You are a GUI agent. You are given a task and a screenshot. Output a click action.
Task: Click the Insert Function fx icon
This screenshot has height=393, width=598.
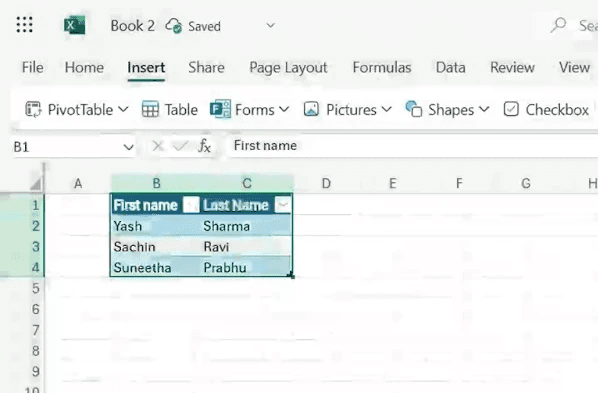[204, 146]
